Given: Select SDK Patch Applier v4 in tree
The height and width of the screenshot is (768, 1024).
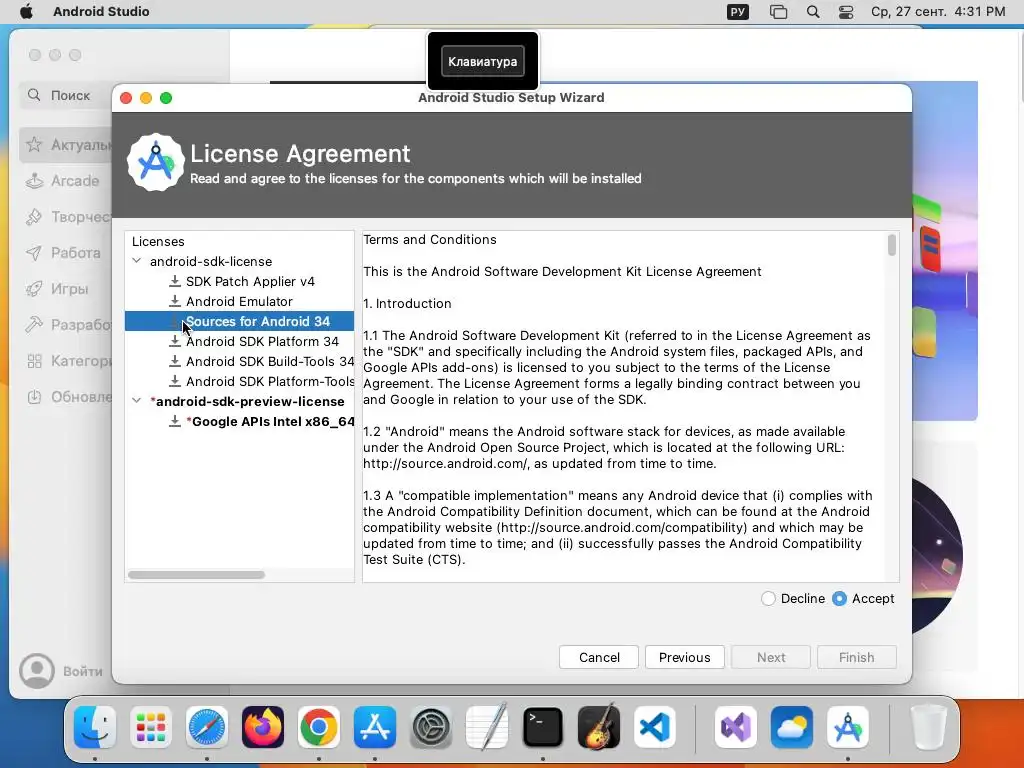Looking at the screenshot, I should (250, 281).
